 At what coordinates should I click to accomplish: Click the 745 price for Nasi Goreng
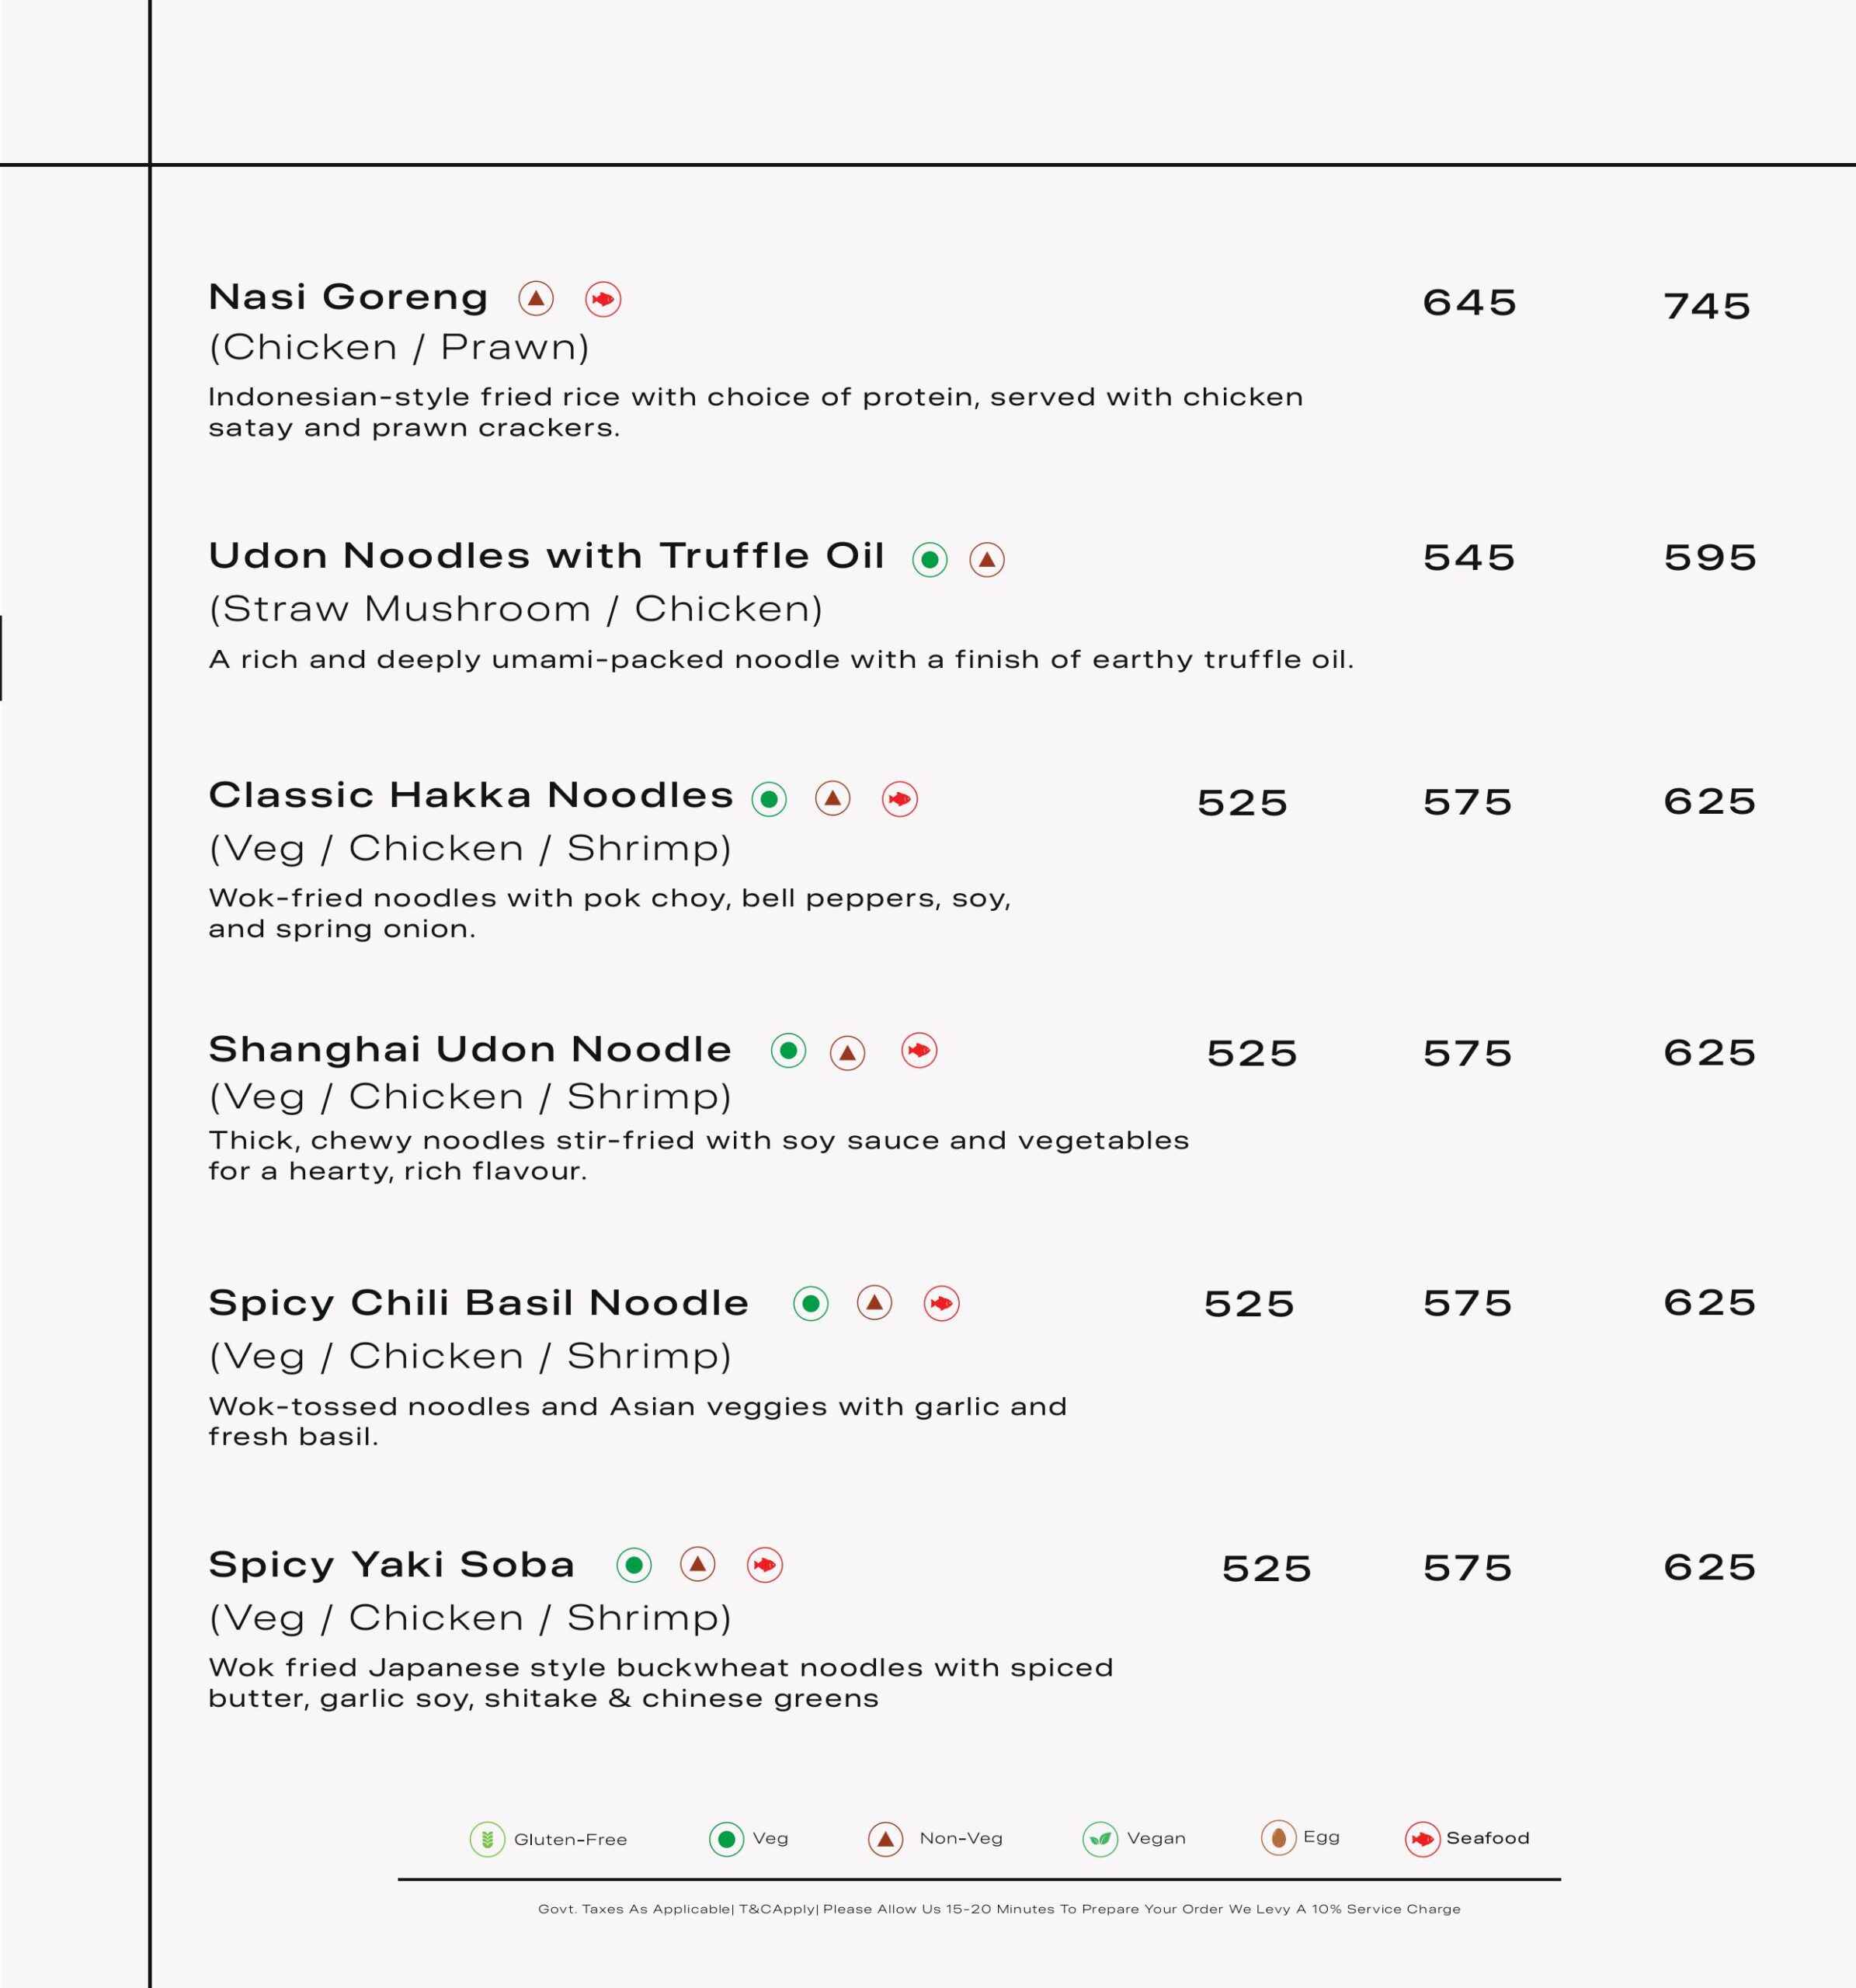[1707, 306]
